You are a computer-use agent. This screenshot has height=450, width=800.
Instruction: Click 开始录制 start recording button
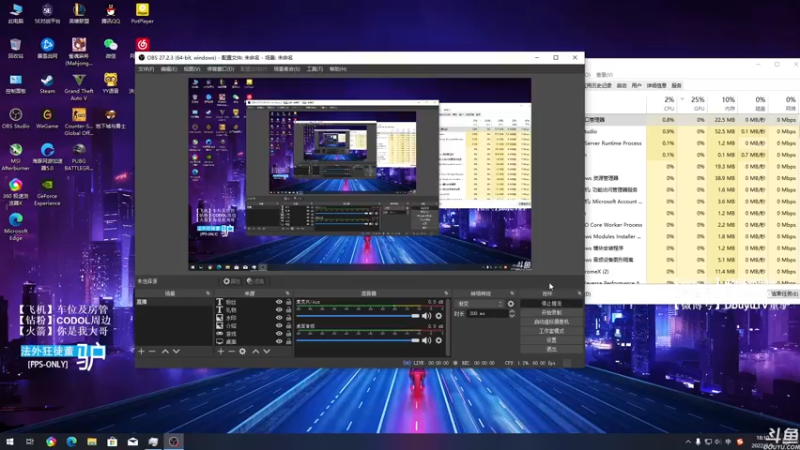tap(552, 313)
